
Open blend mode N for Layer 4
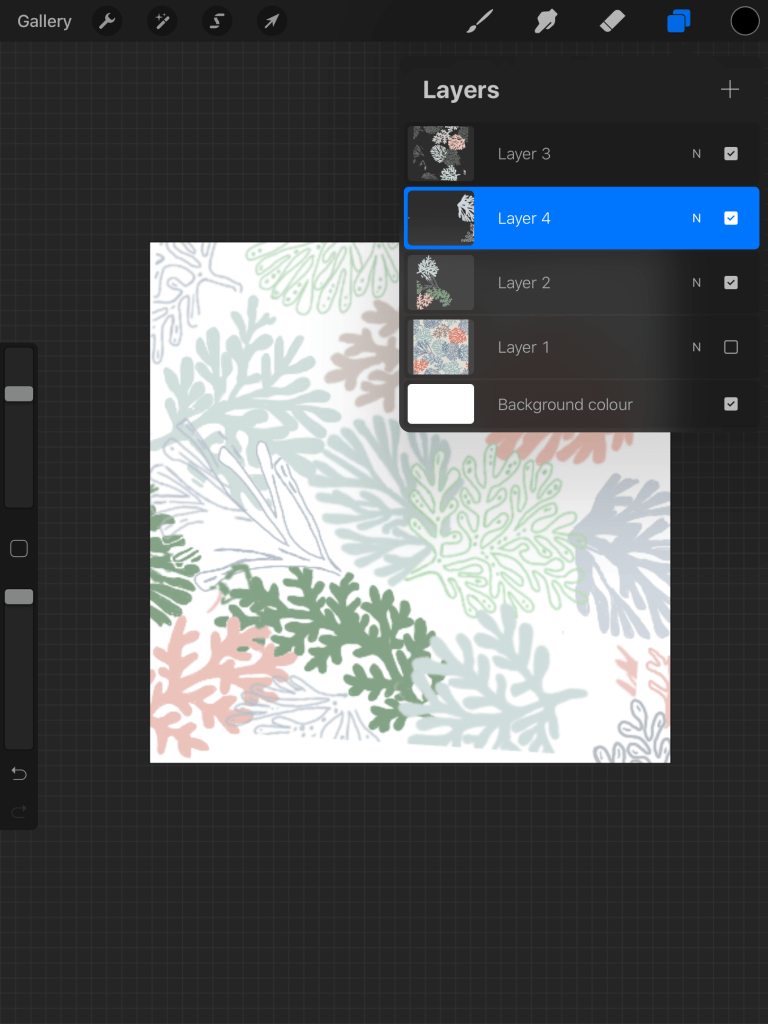(697, 218)
